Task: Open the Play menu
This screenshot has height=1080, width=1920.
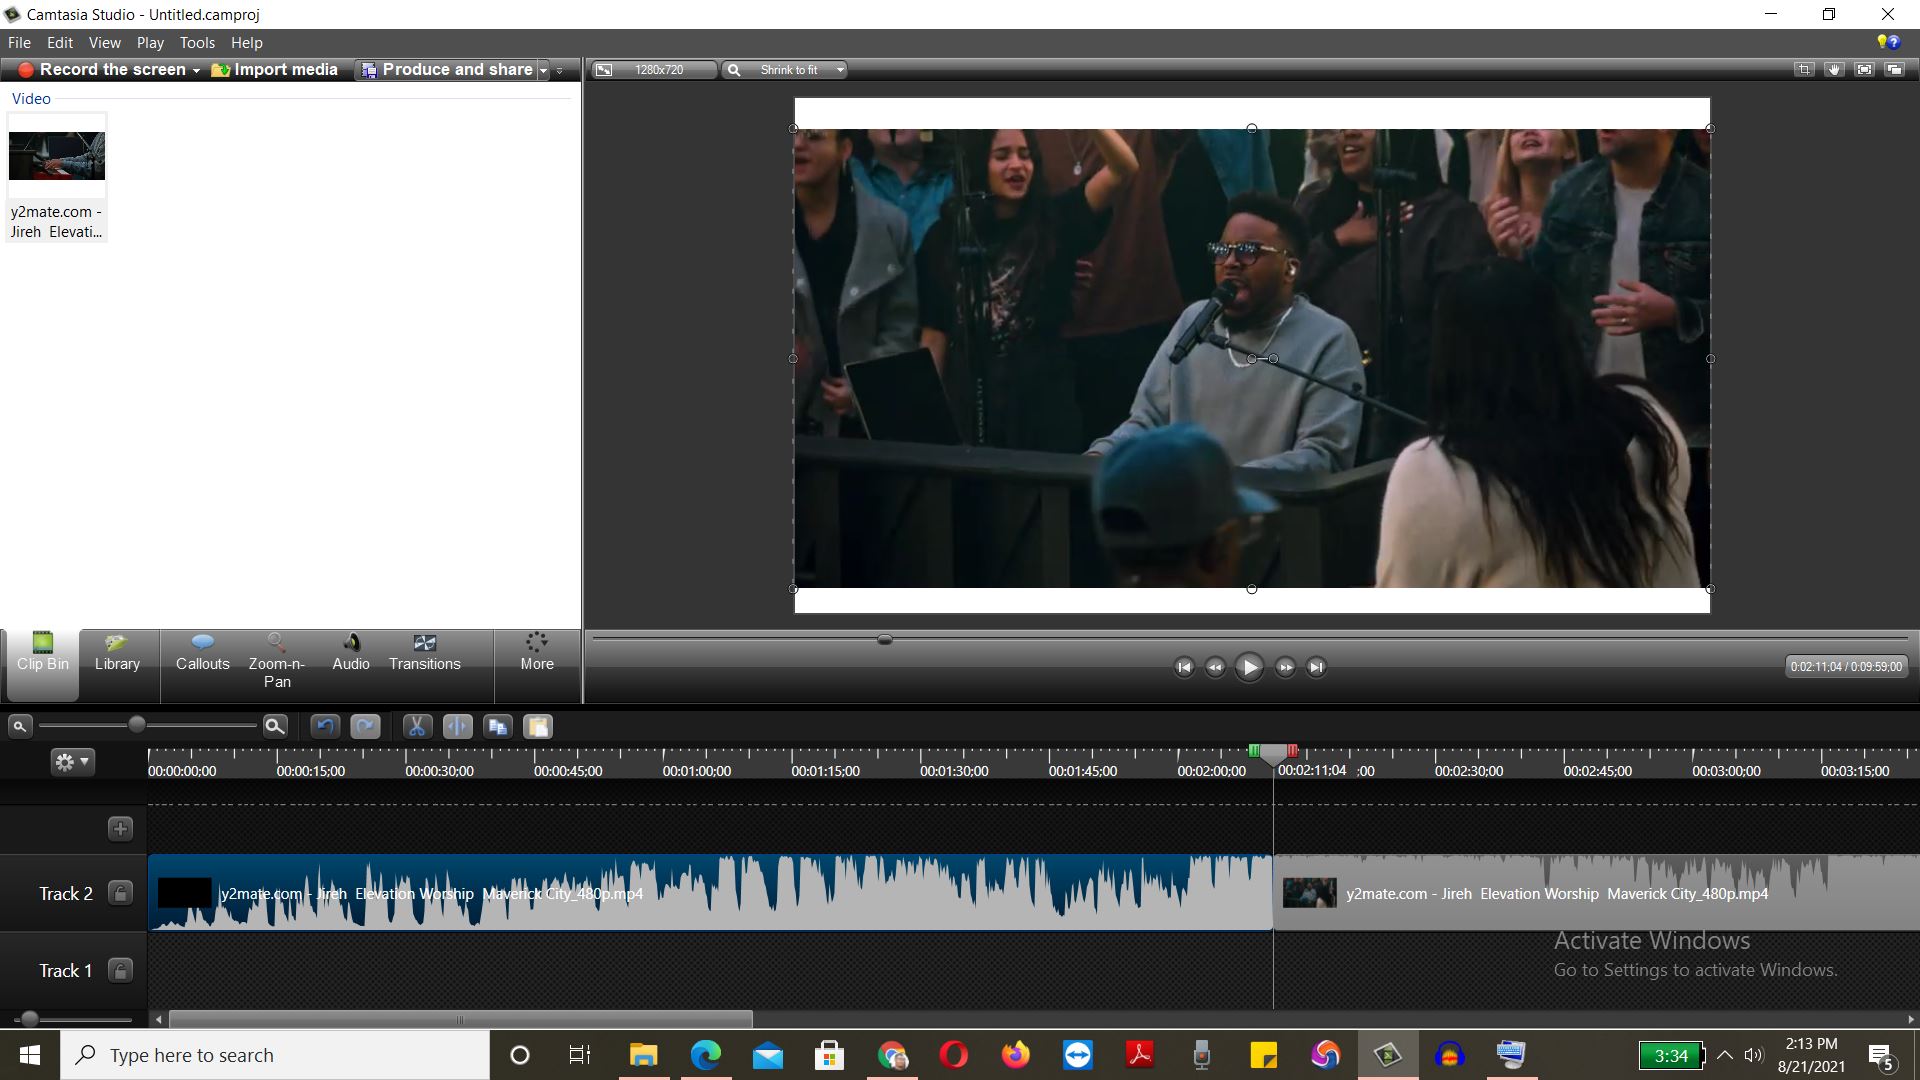Action: 150,43
